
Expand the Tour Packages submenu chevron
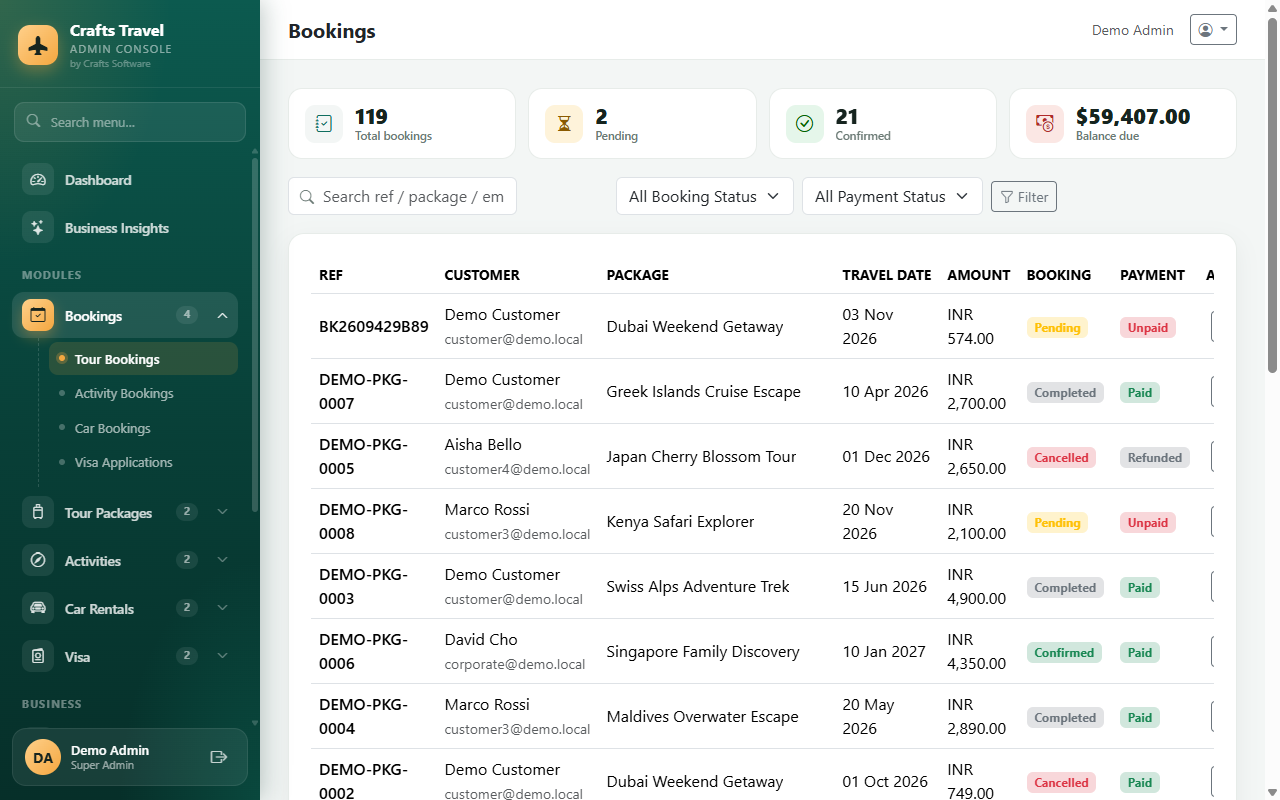coord(222,512)
